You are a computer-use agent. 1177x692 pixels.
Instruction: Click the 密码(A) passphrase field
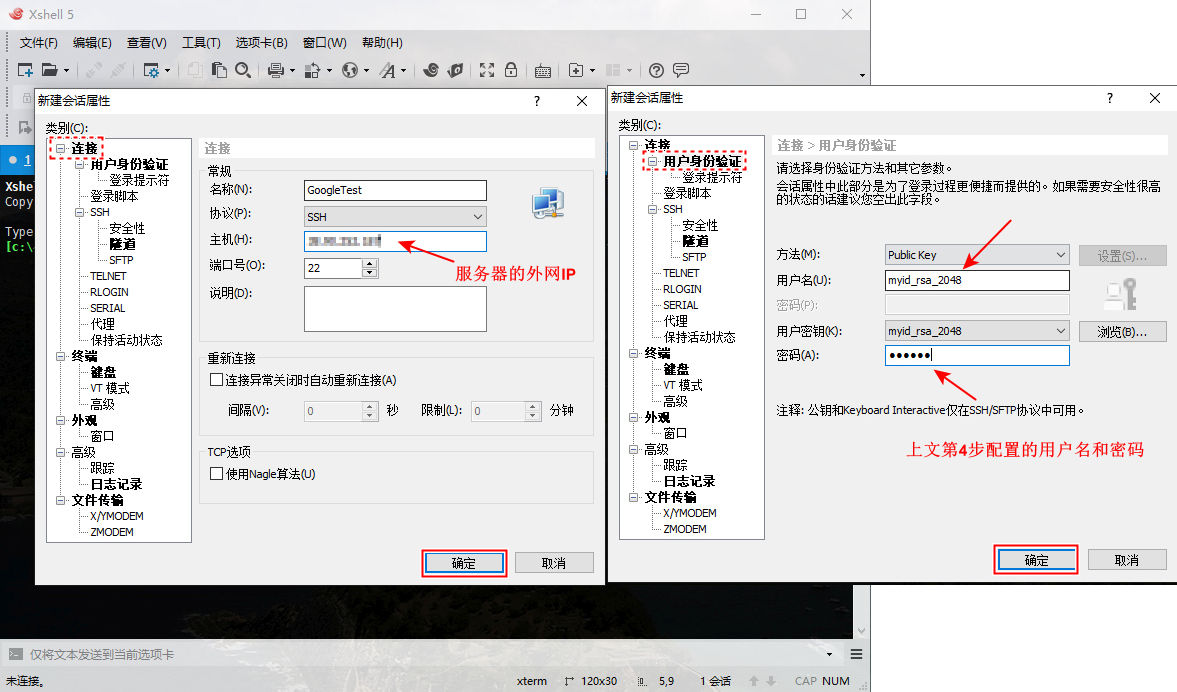(x=977, y=355)
